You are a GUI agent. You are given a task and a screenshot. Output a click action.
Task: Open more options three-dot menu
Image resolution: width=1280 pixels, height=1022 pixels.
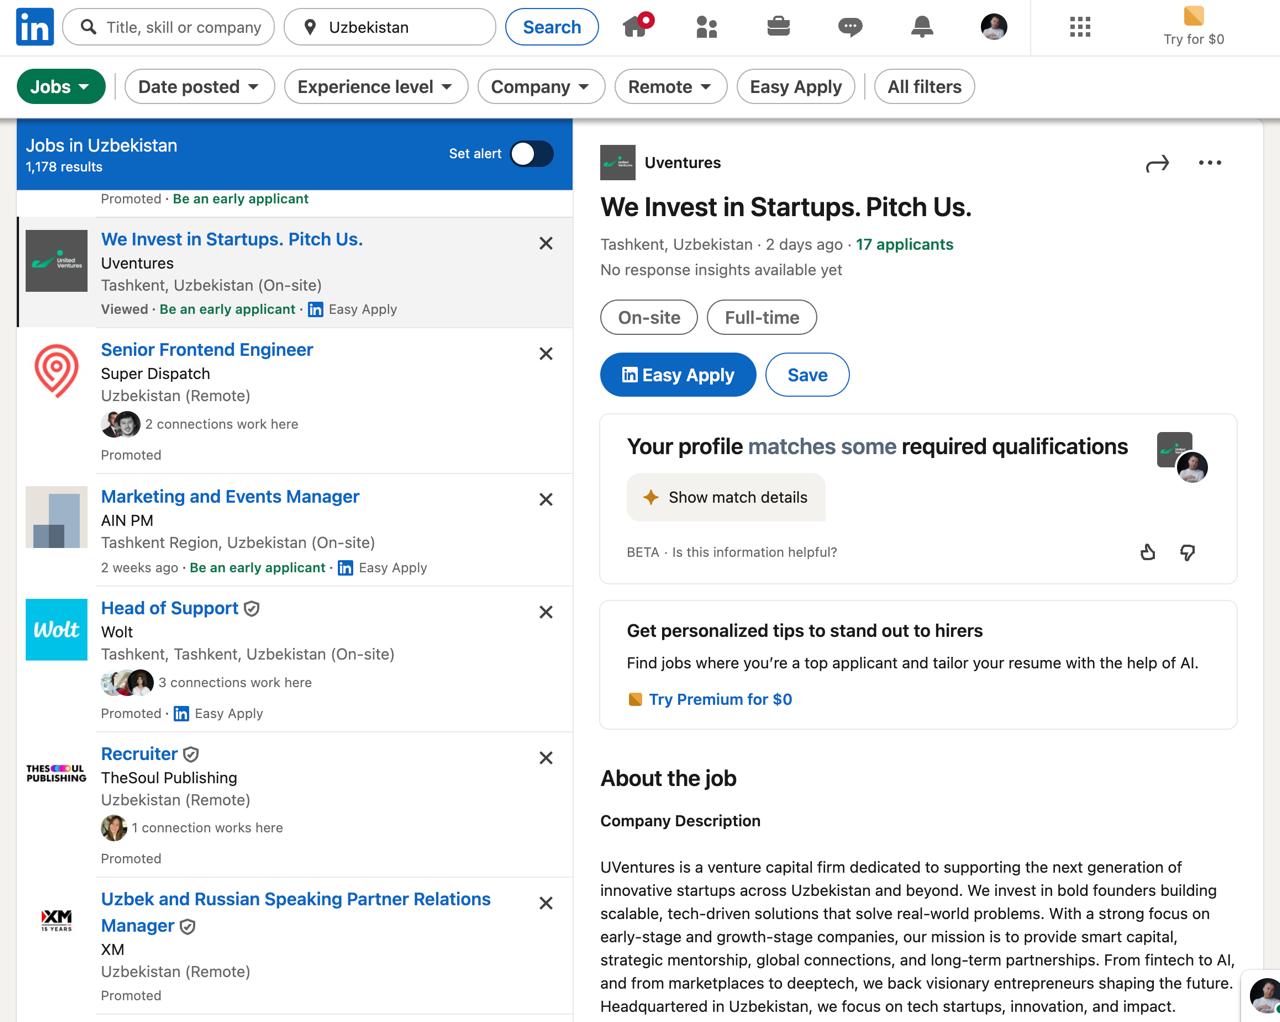click(x=1210, y=163)
